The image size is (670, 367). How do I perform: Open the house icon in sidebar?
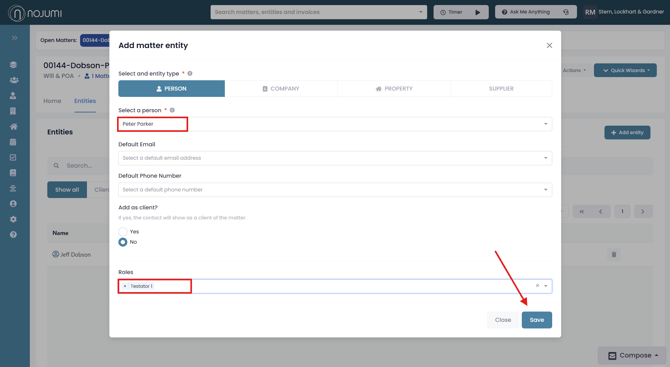13,126
